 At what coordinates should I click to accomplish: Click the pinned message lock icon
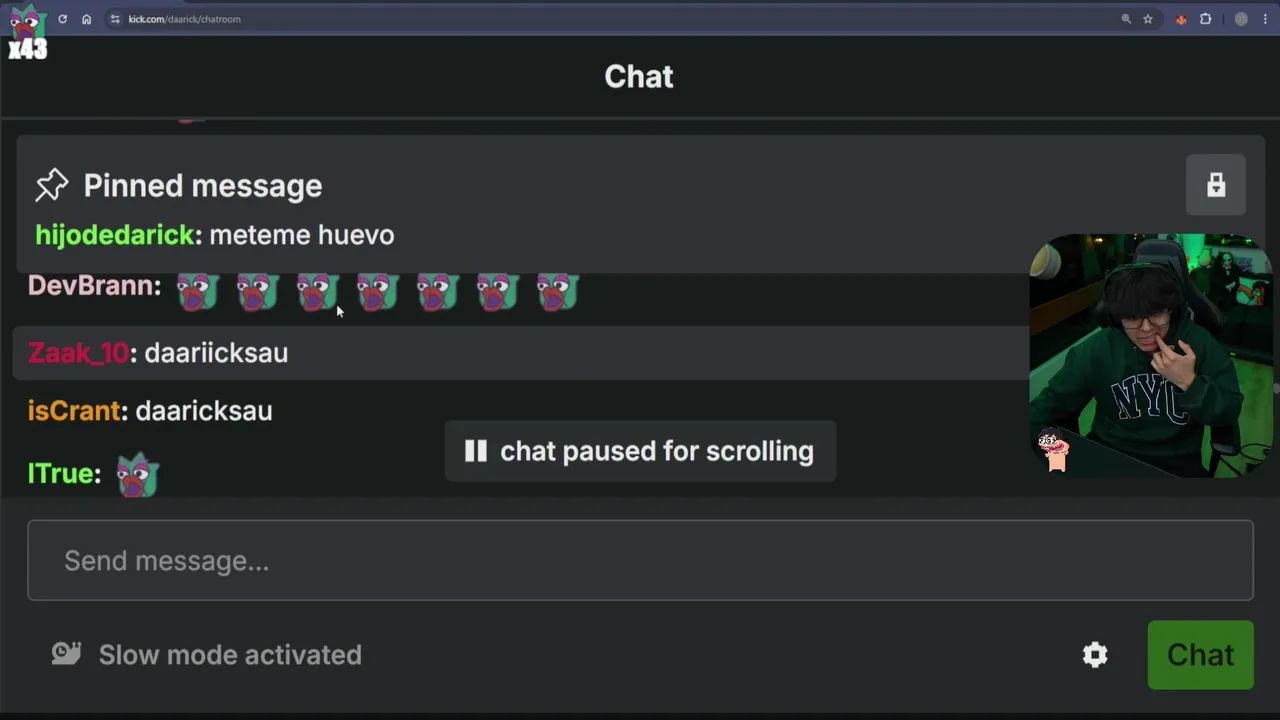[1215, 185]
